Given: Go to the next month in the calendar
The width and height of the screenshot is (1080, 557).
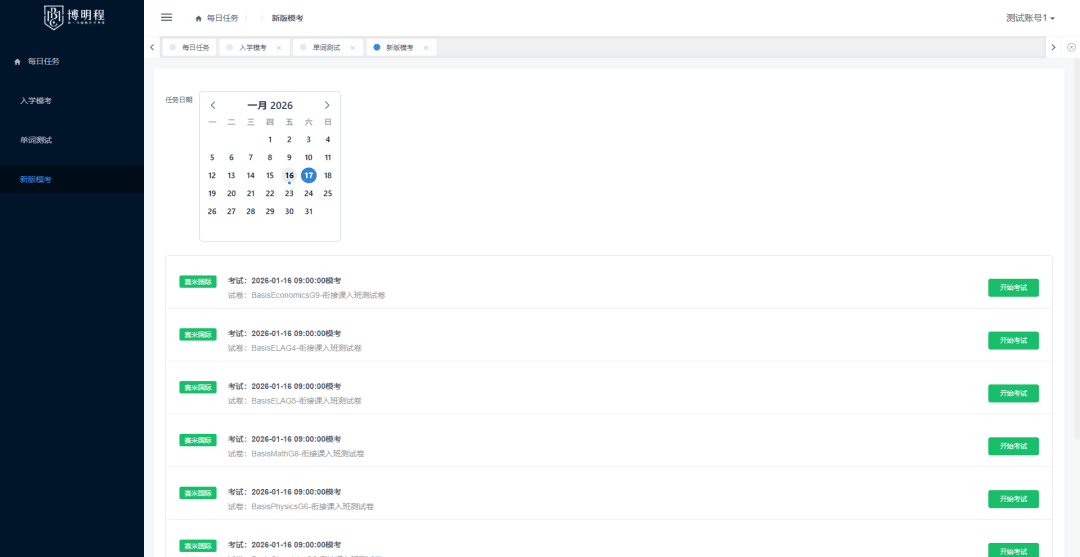Looking at the screenshot, I should coord(327,105).
